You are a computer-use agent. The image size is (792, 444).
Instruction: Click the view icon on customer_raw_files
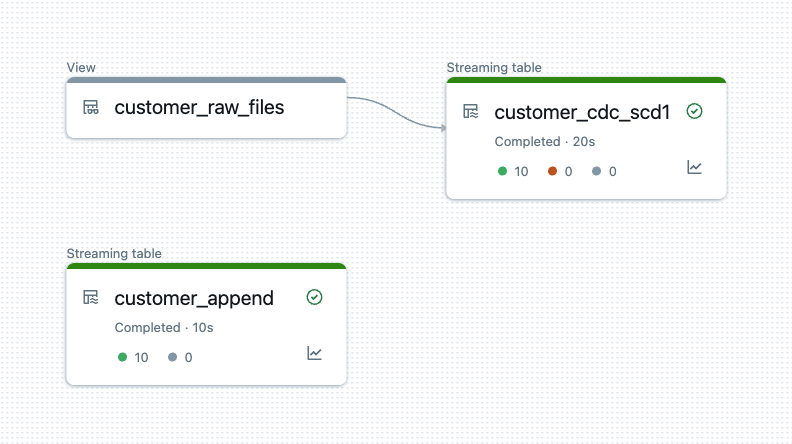(91, 108)
